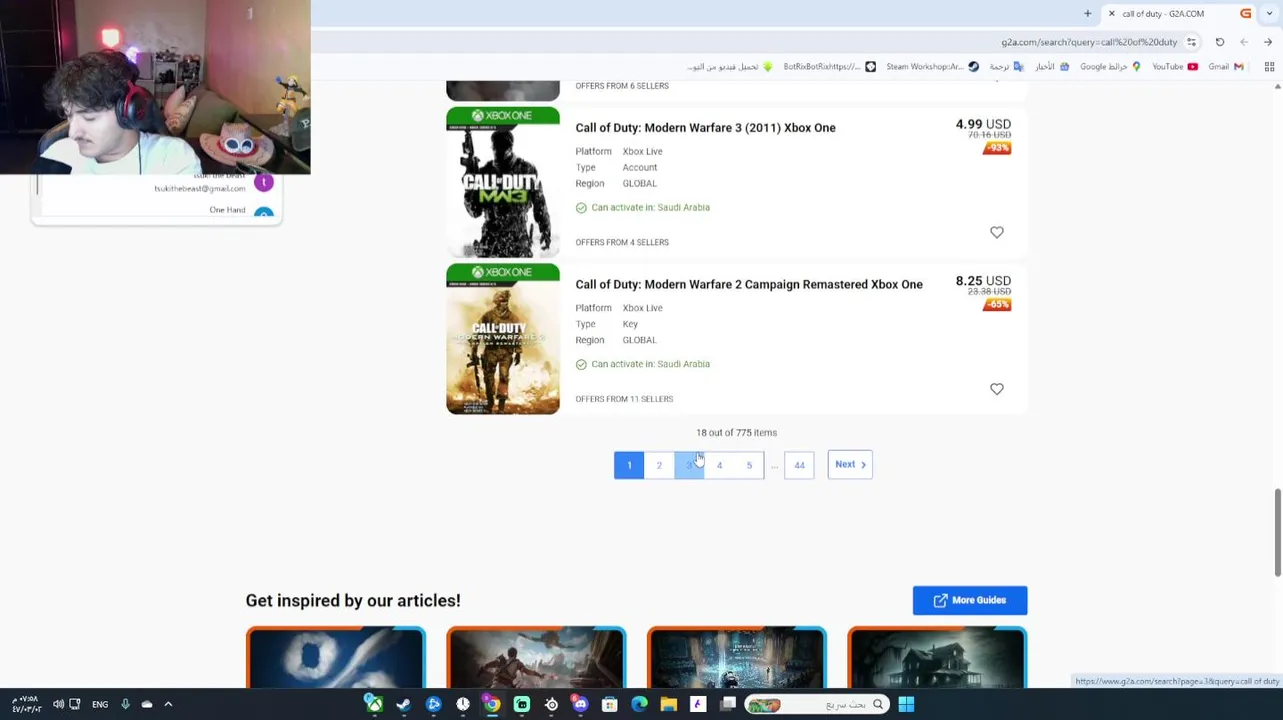The width and height of the screenshot is (1283, 720).
Task: Open the More Guides button
Action: (x=970, y=600)
